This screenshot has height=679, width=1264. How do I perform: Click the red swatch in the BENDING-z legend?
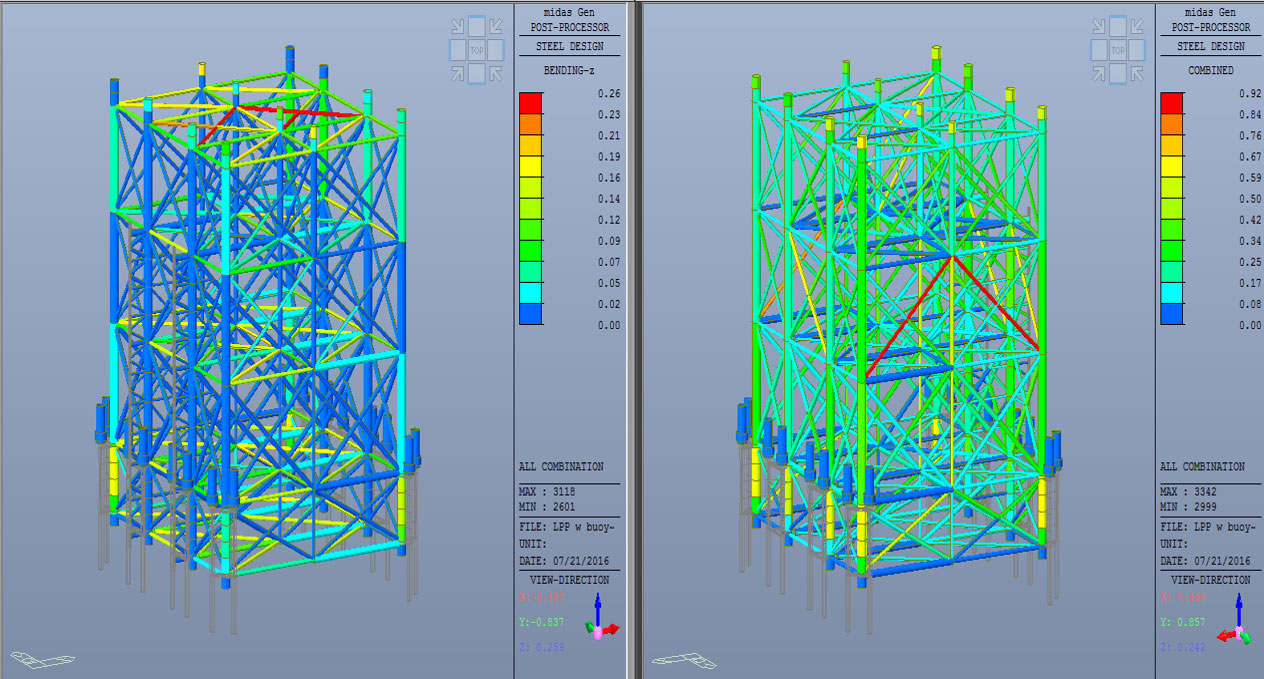(530, 103)
